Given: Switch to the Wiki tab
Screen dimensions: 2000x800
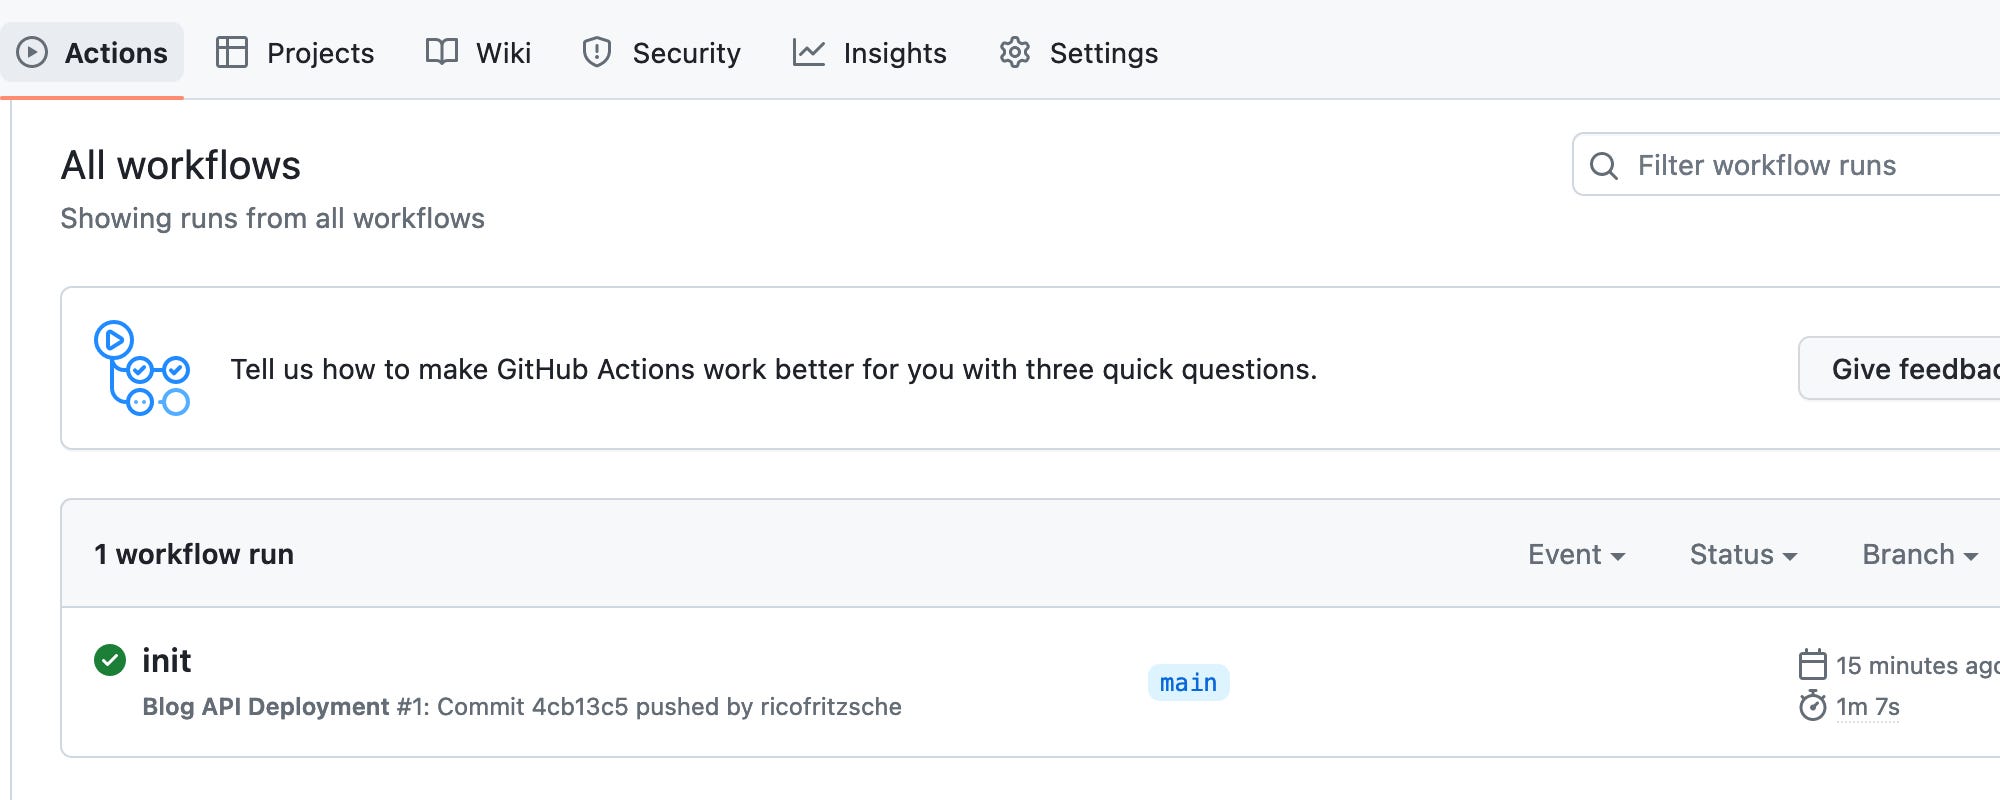Looking at the screenshot, I should pos(503,52).
